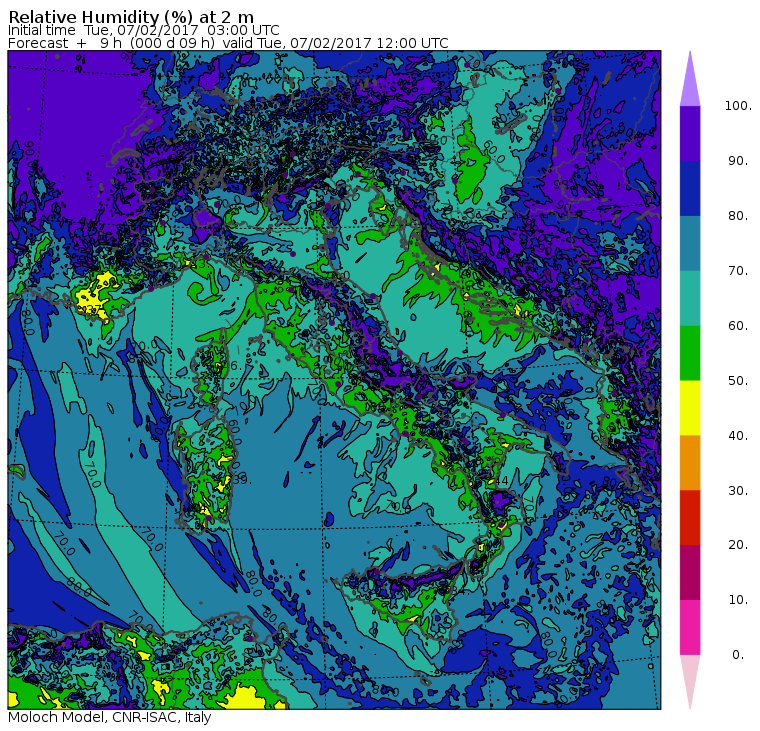The height and width of the screenshot is (731, 760).
Task: Click the '30.' legend label
Action: pyautogui.click(x=738, y=490)
